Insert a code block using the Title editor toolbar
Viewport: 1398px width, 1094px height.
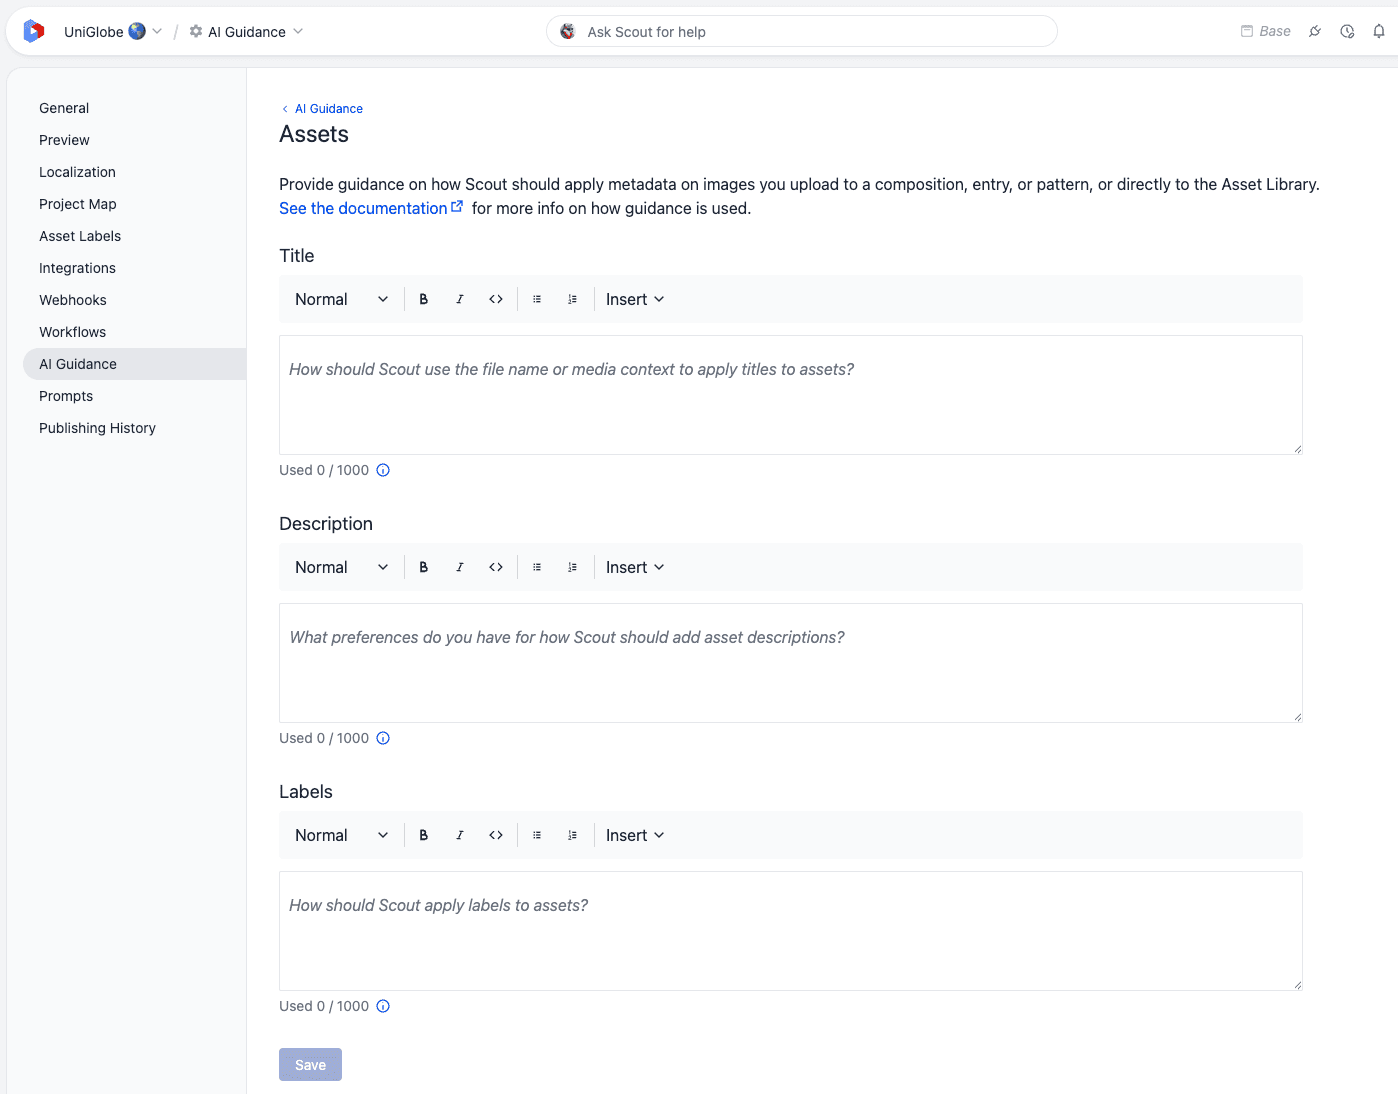click(495, 298)
